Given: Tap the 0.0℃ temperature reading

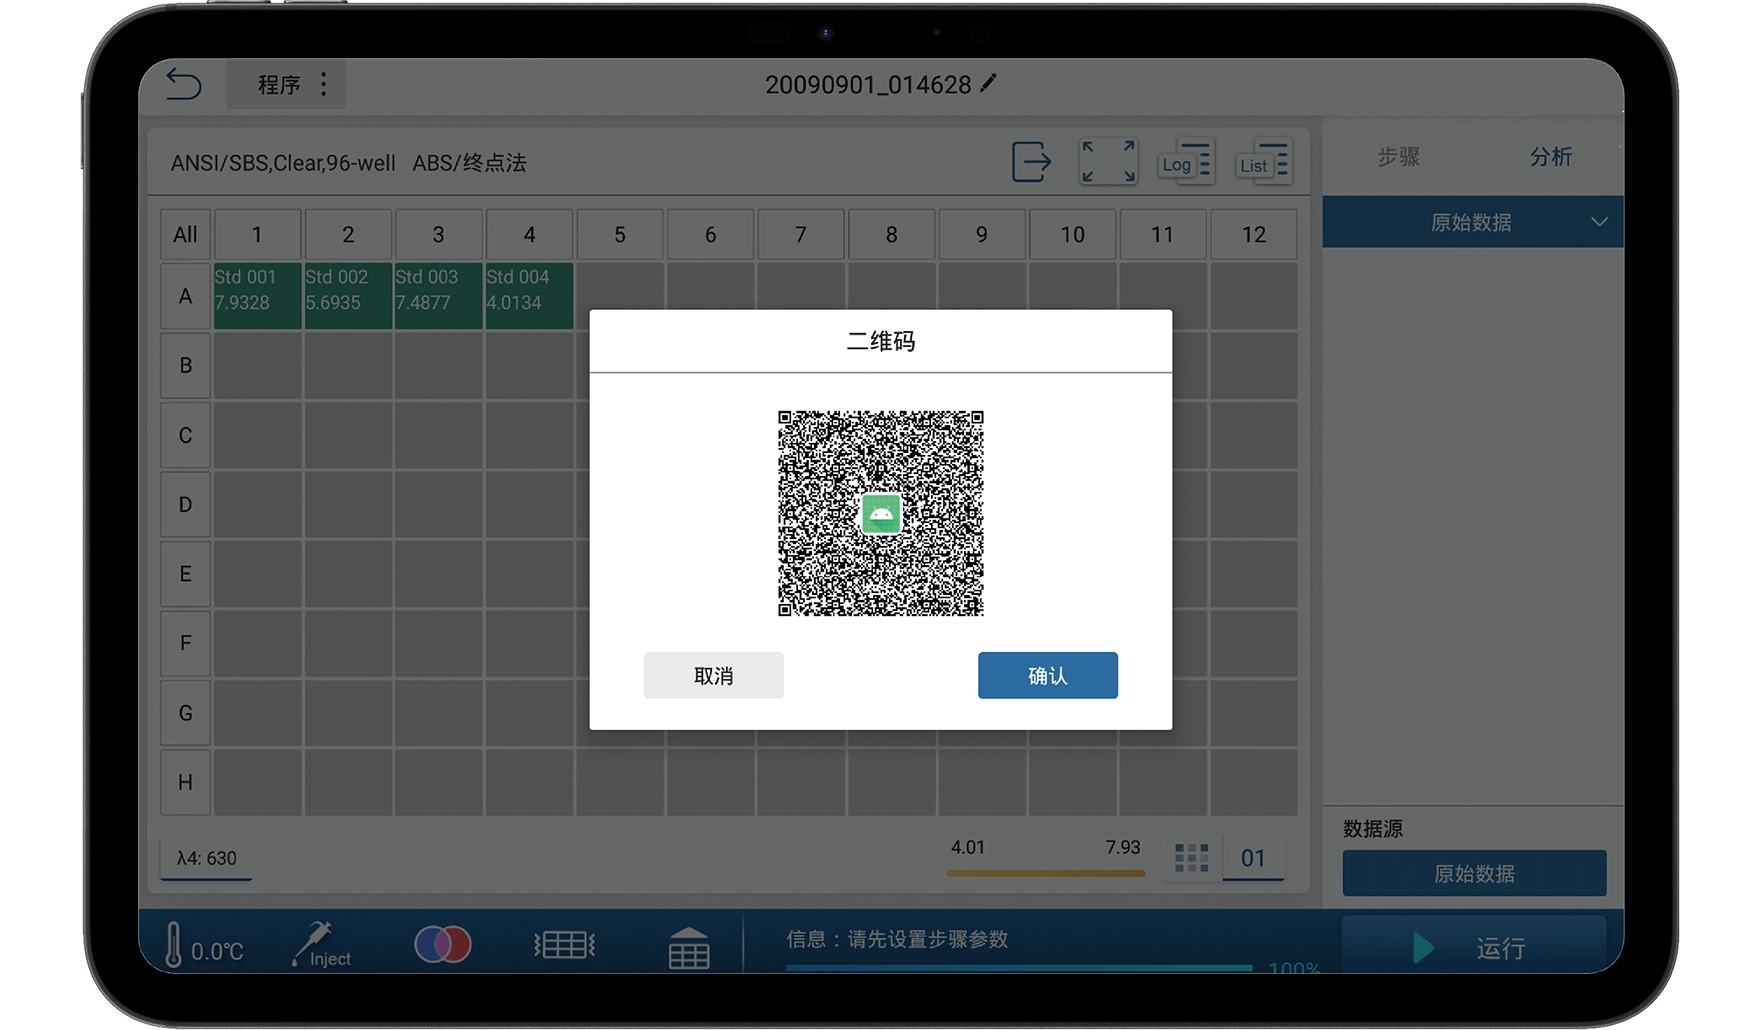Looking at the screenshot, I should coord(217,951).
